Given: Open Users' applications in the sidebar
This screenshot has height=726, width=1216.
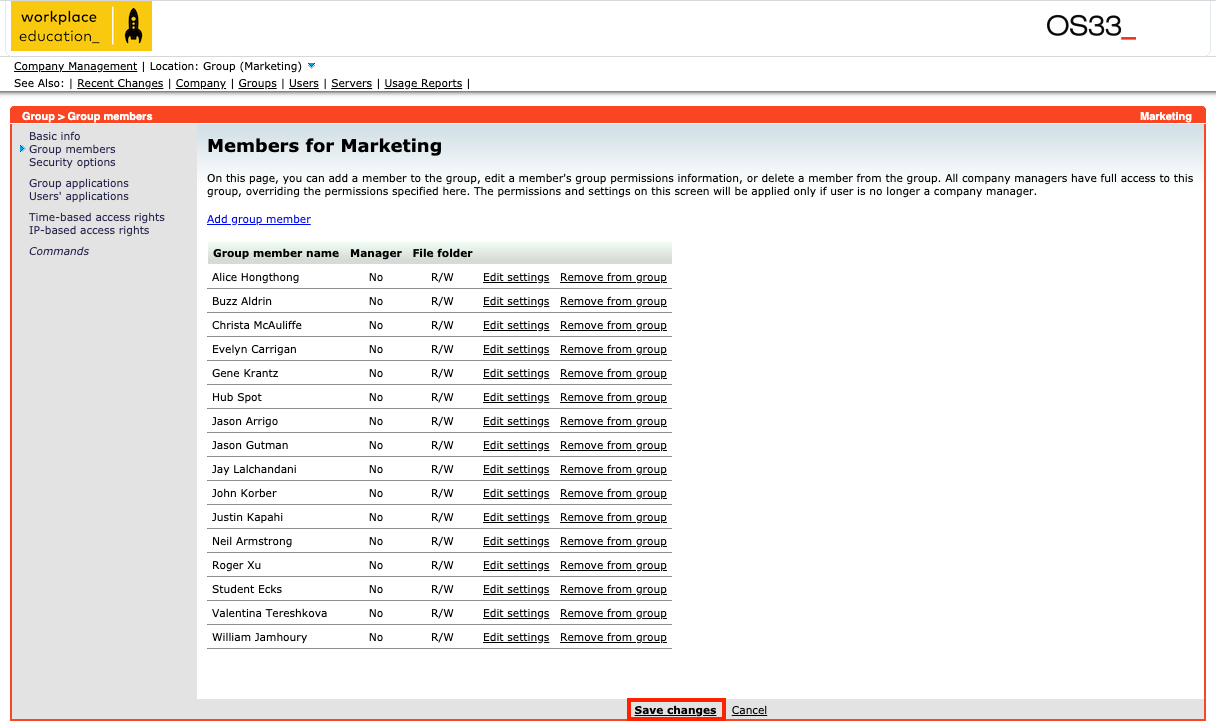Looking at the screenshot, I should 79,196.
